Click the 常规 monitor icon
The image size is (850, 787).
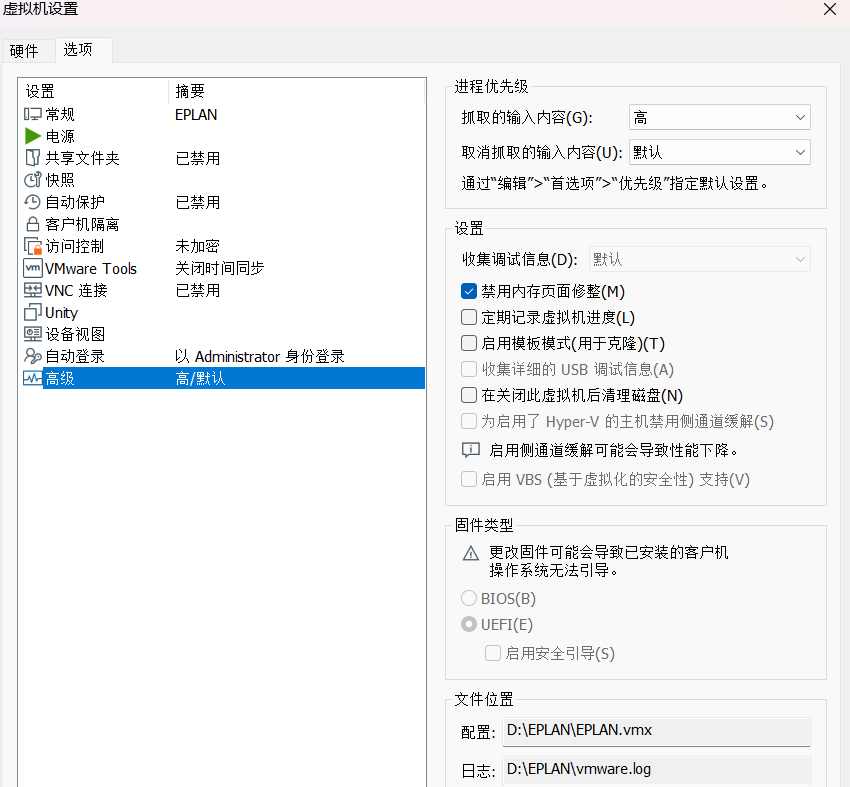click(33, 114)
